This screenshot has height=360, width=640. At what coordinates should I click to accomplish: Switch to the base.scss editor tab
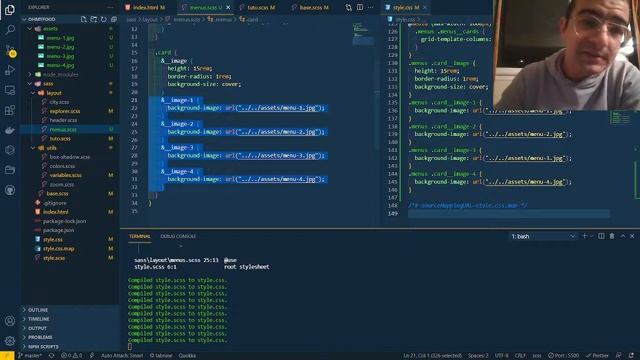pos(311,7)
